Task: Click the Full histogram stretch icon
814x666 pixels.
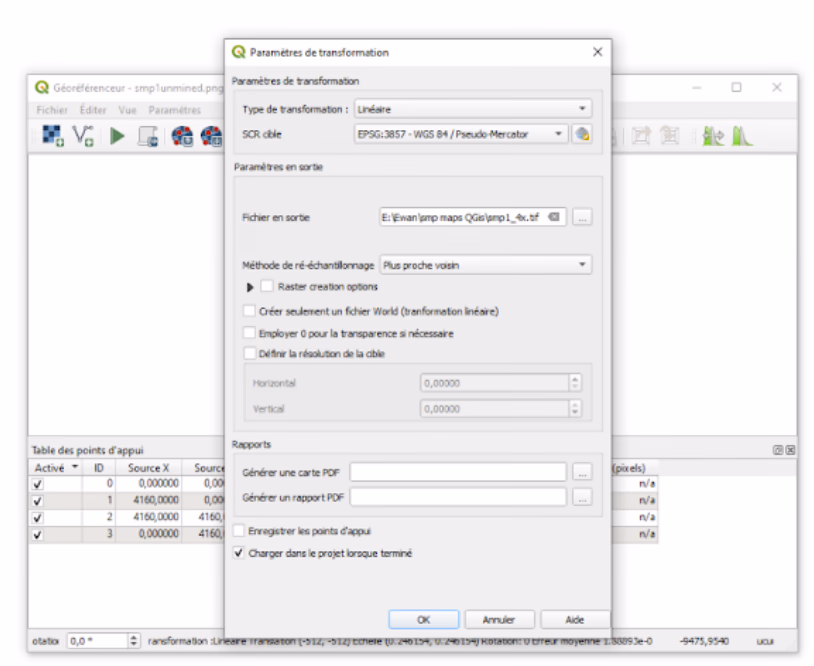Action: point(741,136)
